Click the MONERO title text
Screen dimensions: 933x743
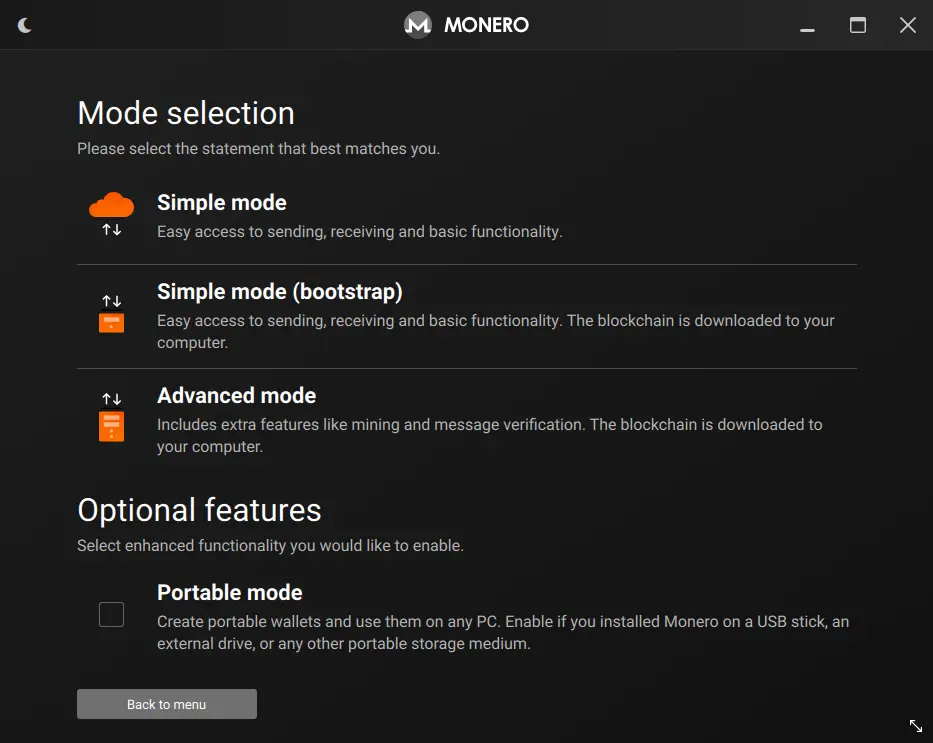coord(486,25)
